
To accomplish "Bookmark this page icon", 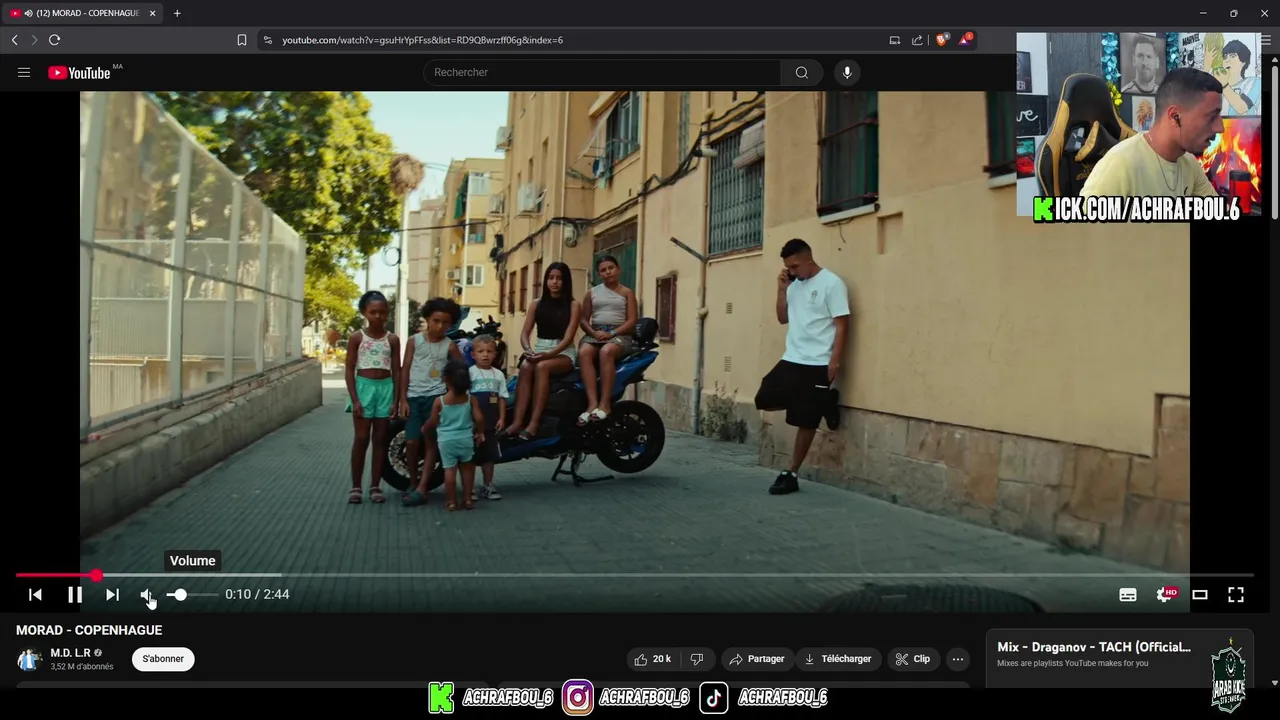I will (x=241, y=40).
